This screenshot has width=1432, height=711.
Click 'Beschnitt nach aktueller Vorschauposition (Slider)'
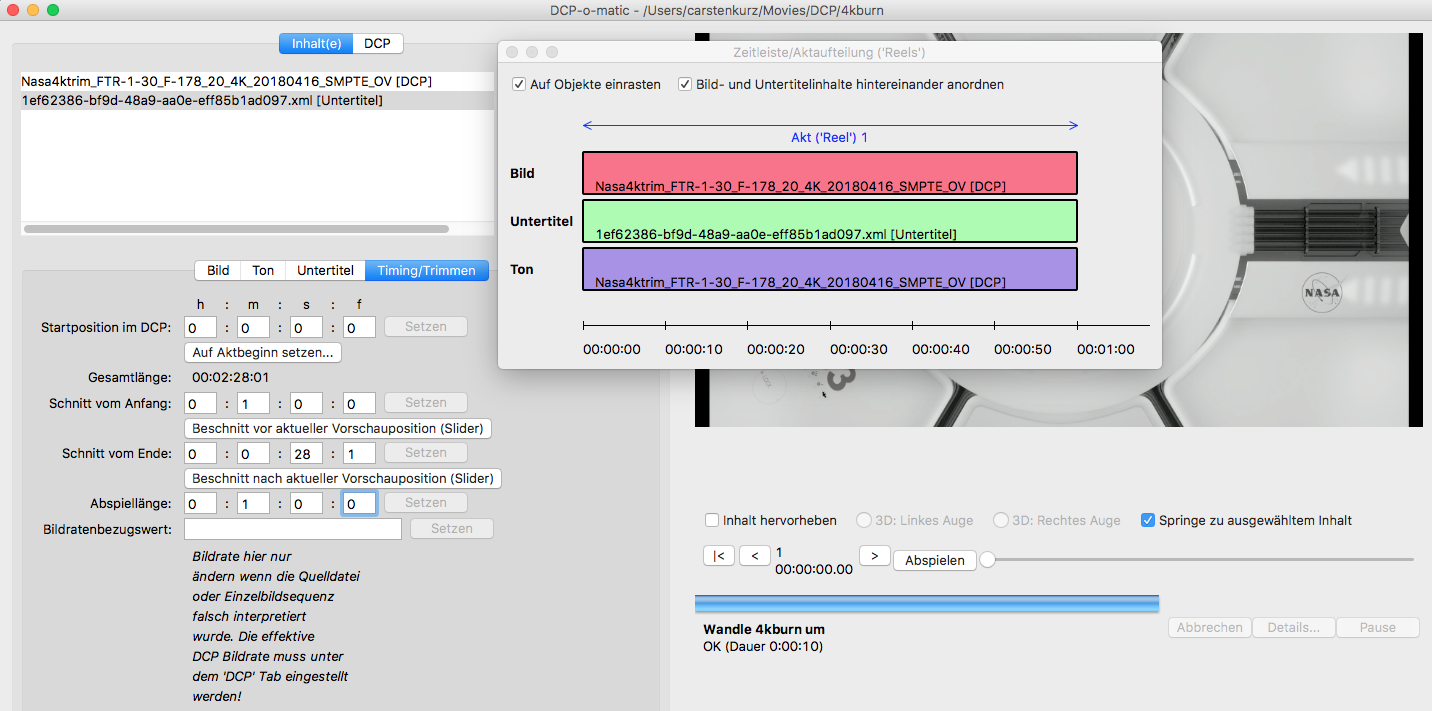click(x=342, y=478)
